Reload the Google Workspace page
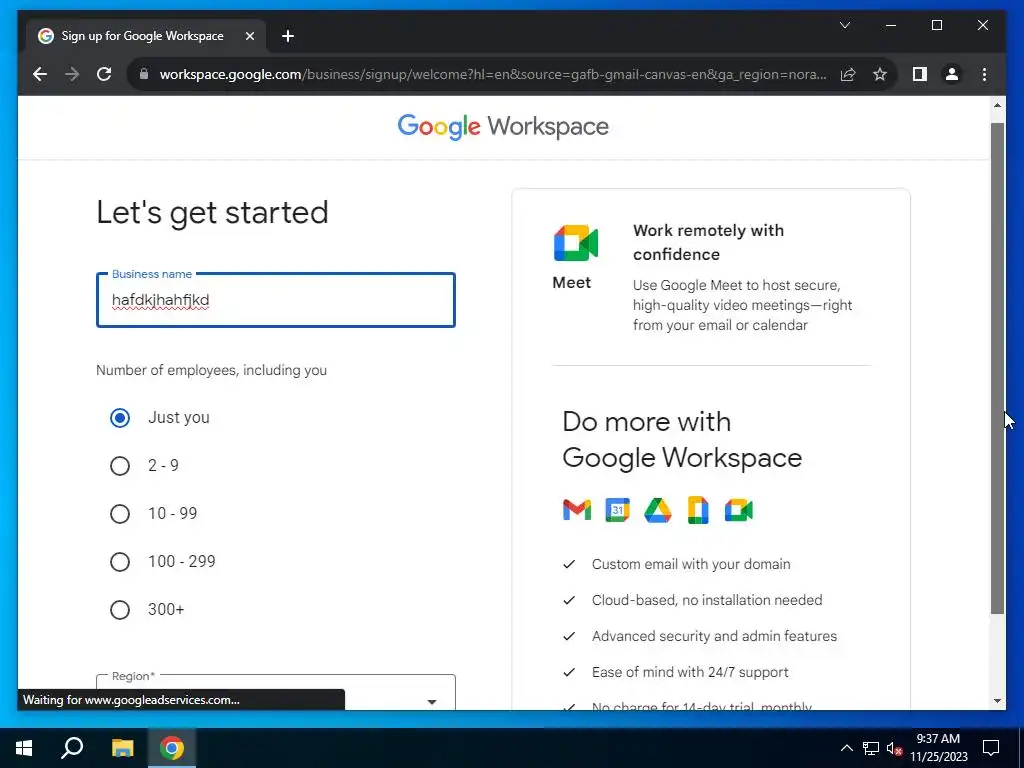Screen dimensions: 1024x768 [104, 74]
